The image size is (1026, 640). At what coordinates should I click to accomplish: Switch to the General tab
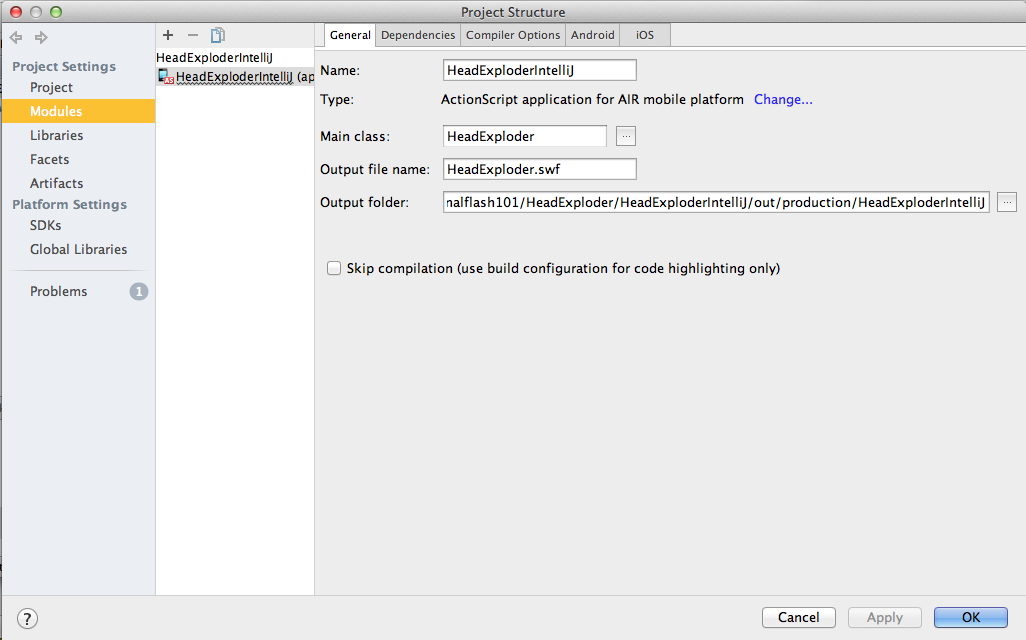tap(350, 35)
